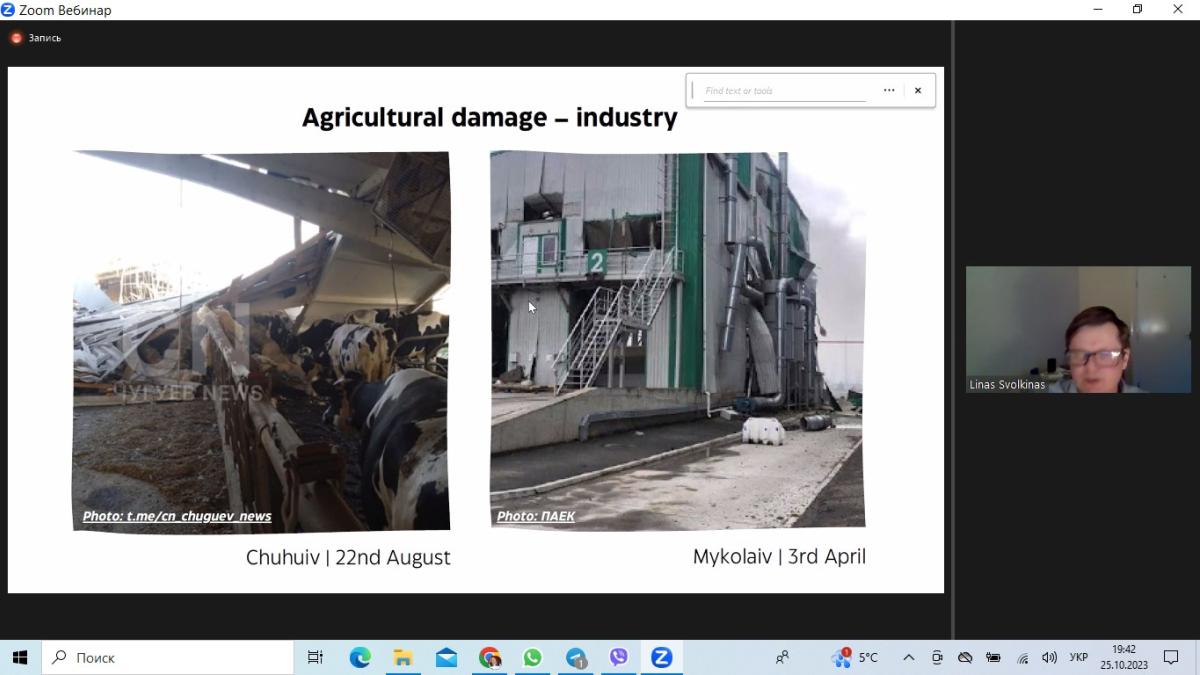The height and width of the screenshot is (675, 1200).
Task: Switch the УКР input language indicator
Action: tap(1079, 657)
